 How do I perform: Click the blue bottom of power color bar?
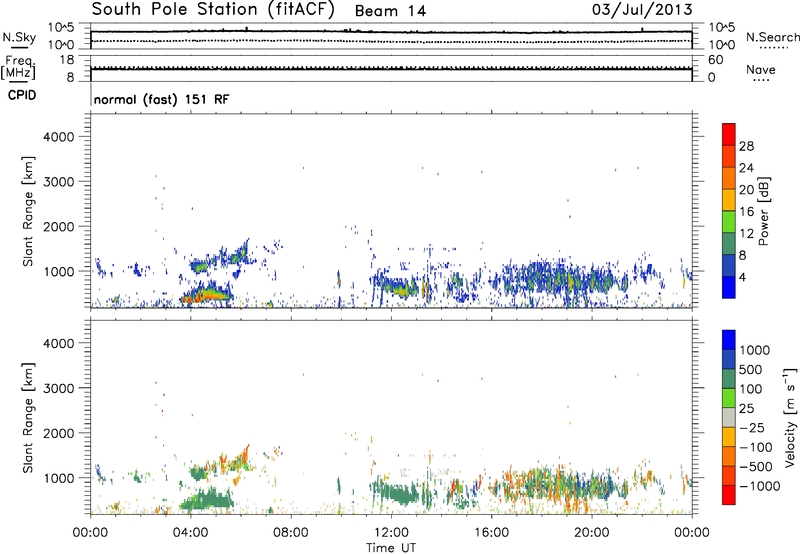729,287
